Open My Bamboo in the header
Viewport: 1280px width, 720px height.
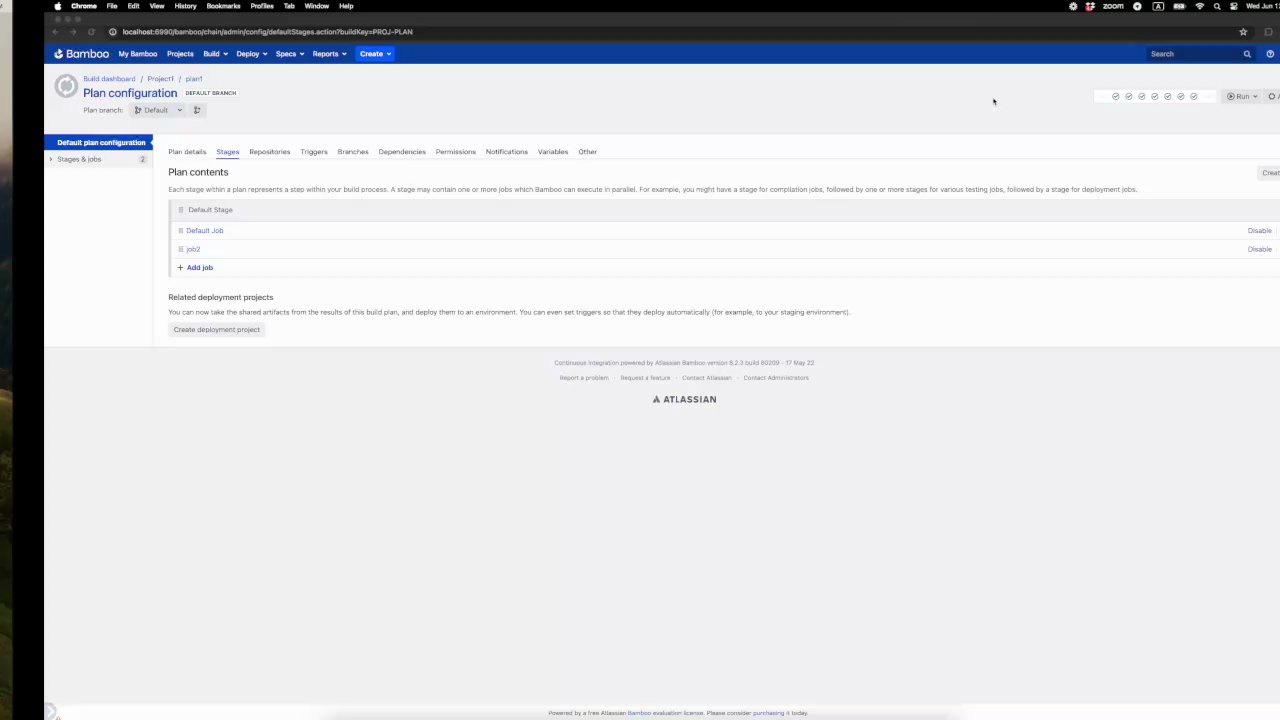[138, 54]
